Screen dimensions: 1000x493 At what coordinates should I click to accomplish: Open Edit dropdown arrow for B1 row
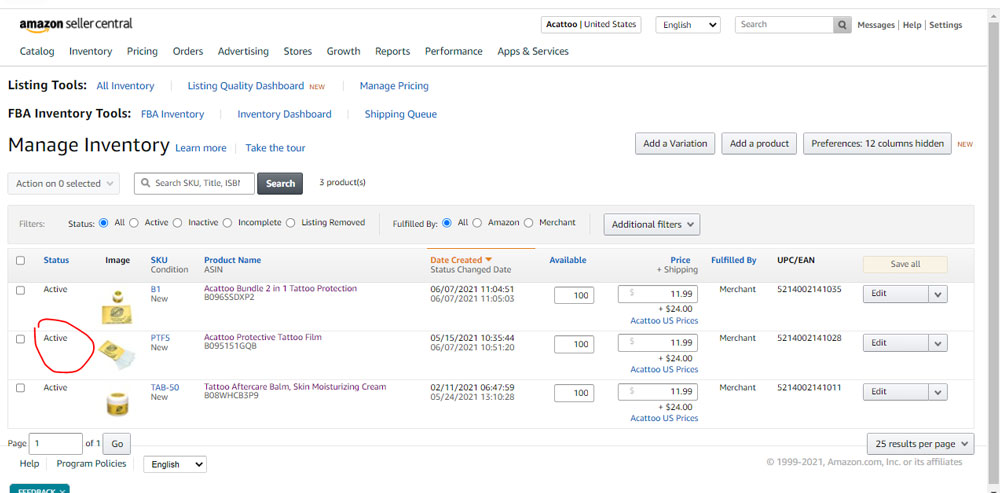tap(938, 294)
